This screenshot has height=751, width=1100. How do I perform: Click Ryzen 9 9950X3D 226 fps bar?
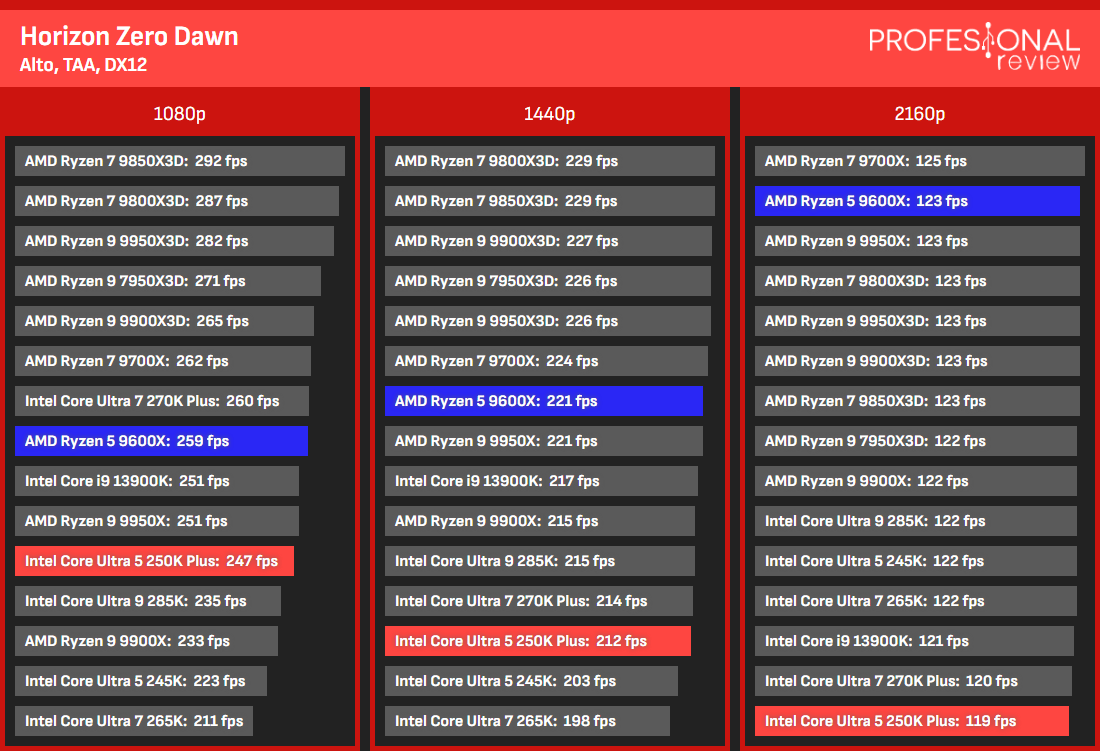coord(547,320)
